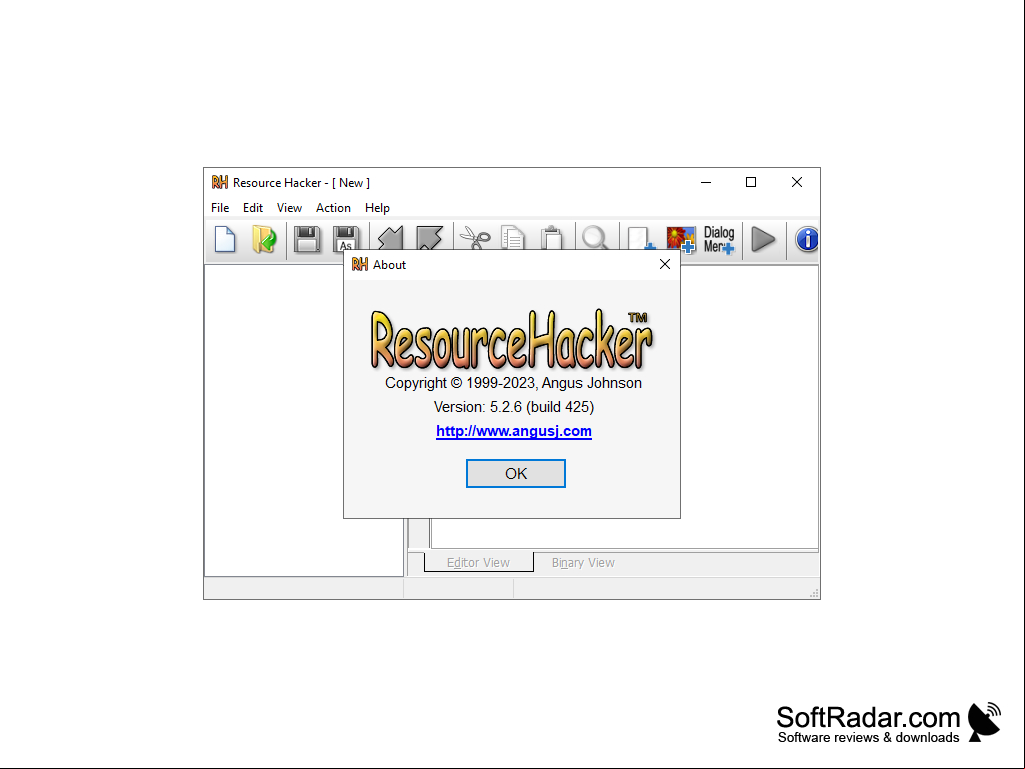Maximize the Resource Hacker window
This screenshot has height=769, width=1025.
pos(751,182)
